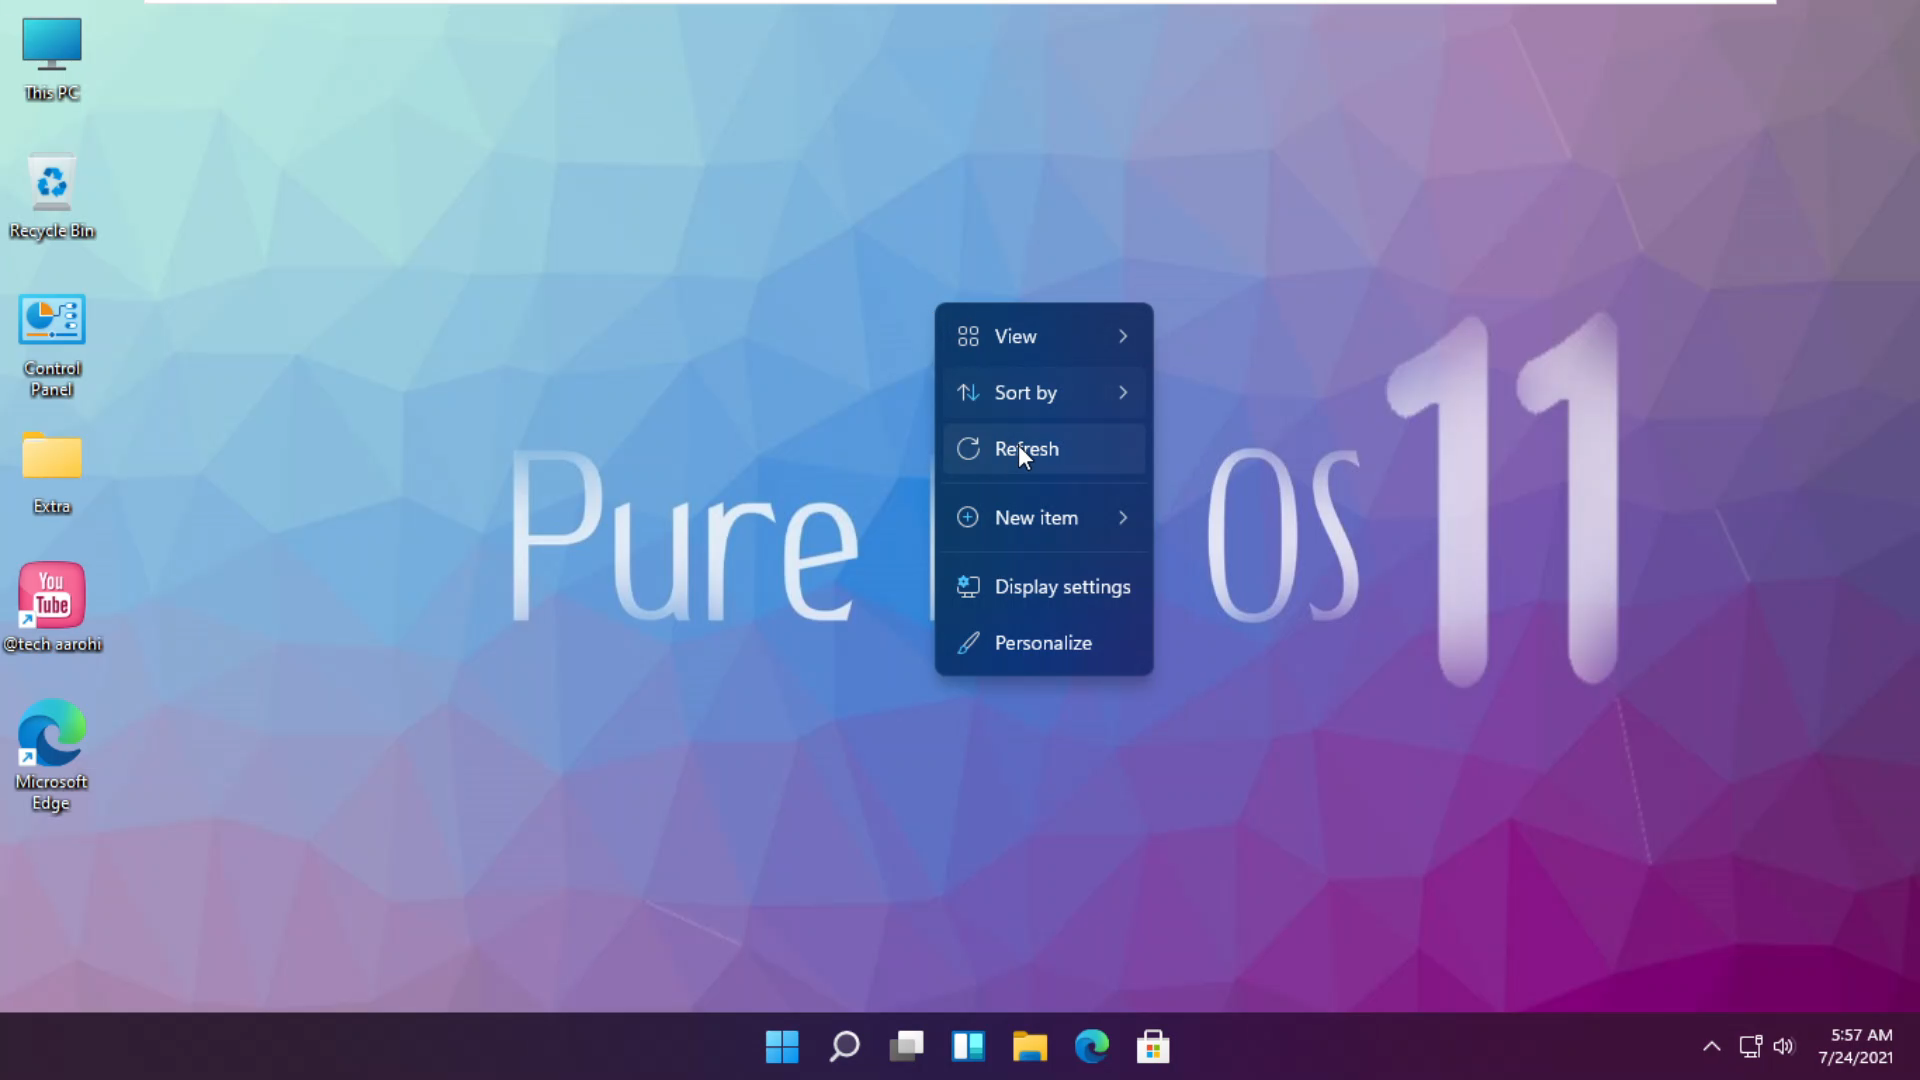Select the Extra folder on desktop

click(52, 473)
